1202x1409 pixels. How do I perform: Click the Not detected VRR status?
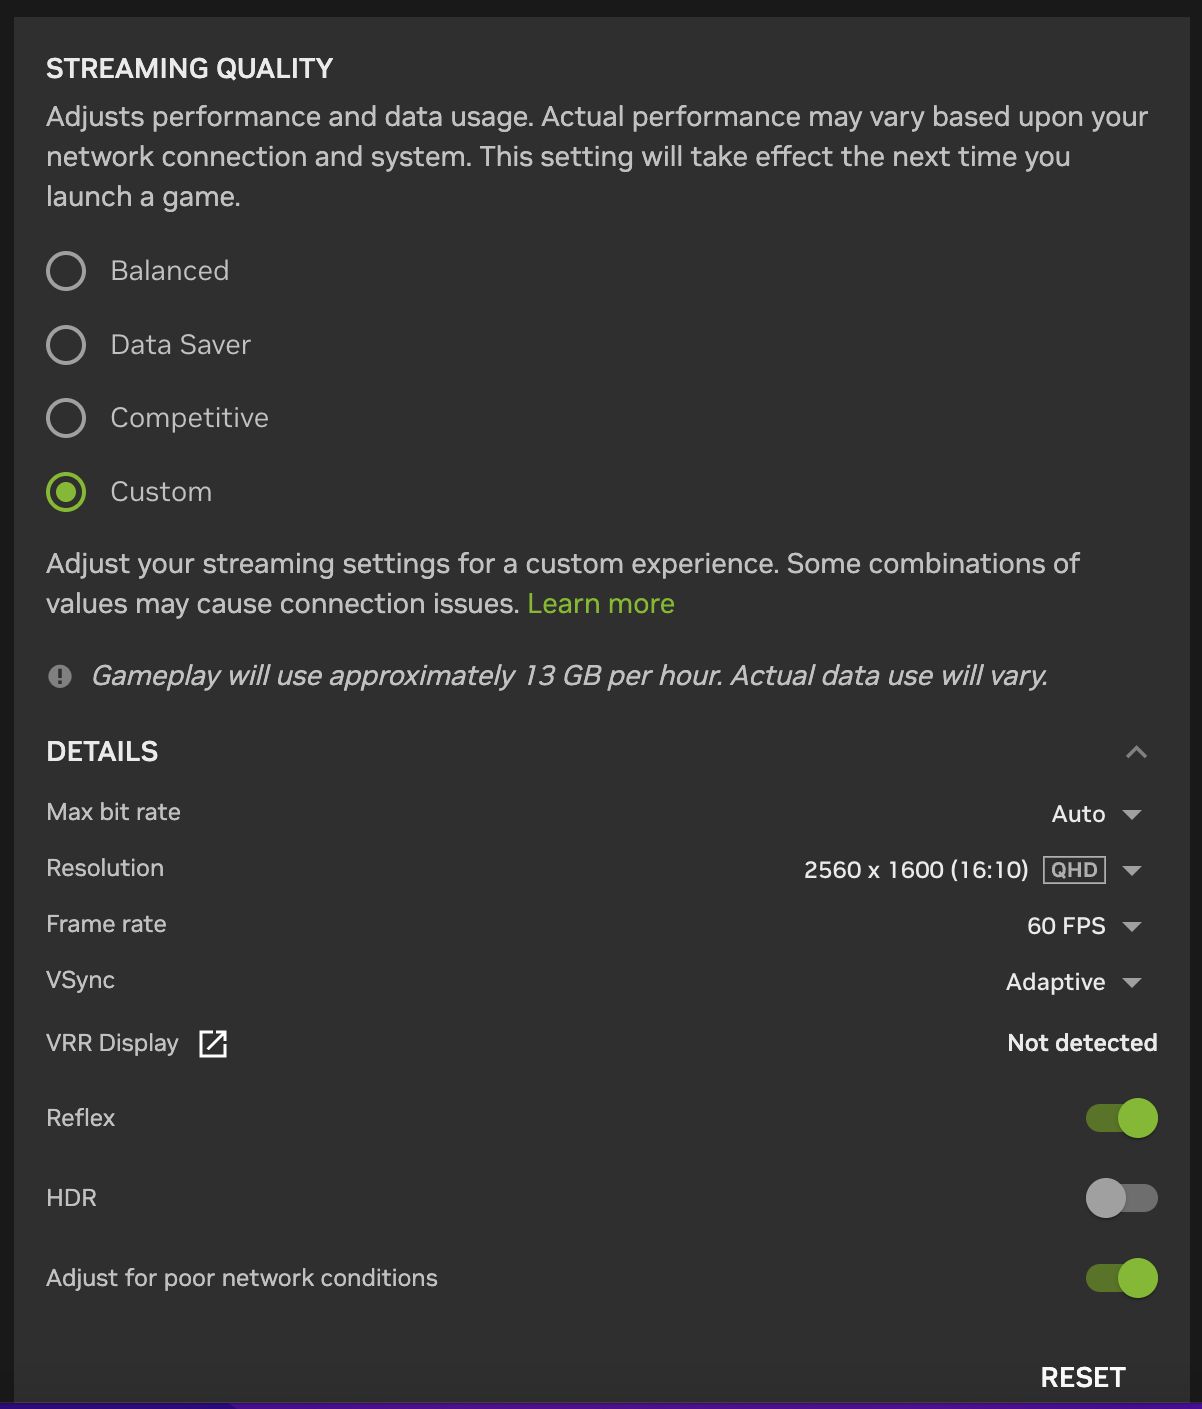(1082, 1043)
